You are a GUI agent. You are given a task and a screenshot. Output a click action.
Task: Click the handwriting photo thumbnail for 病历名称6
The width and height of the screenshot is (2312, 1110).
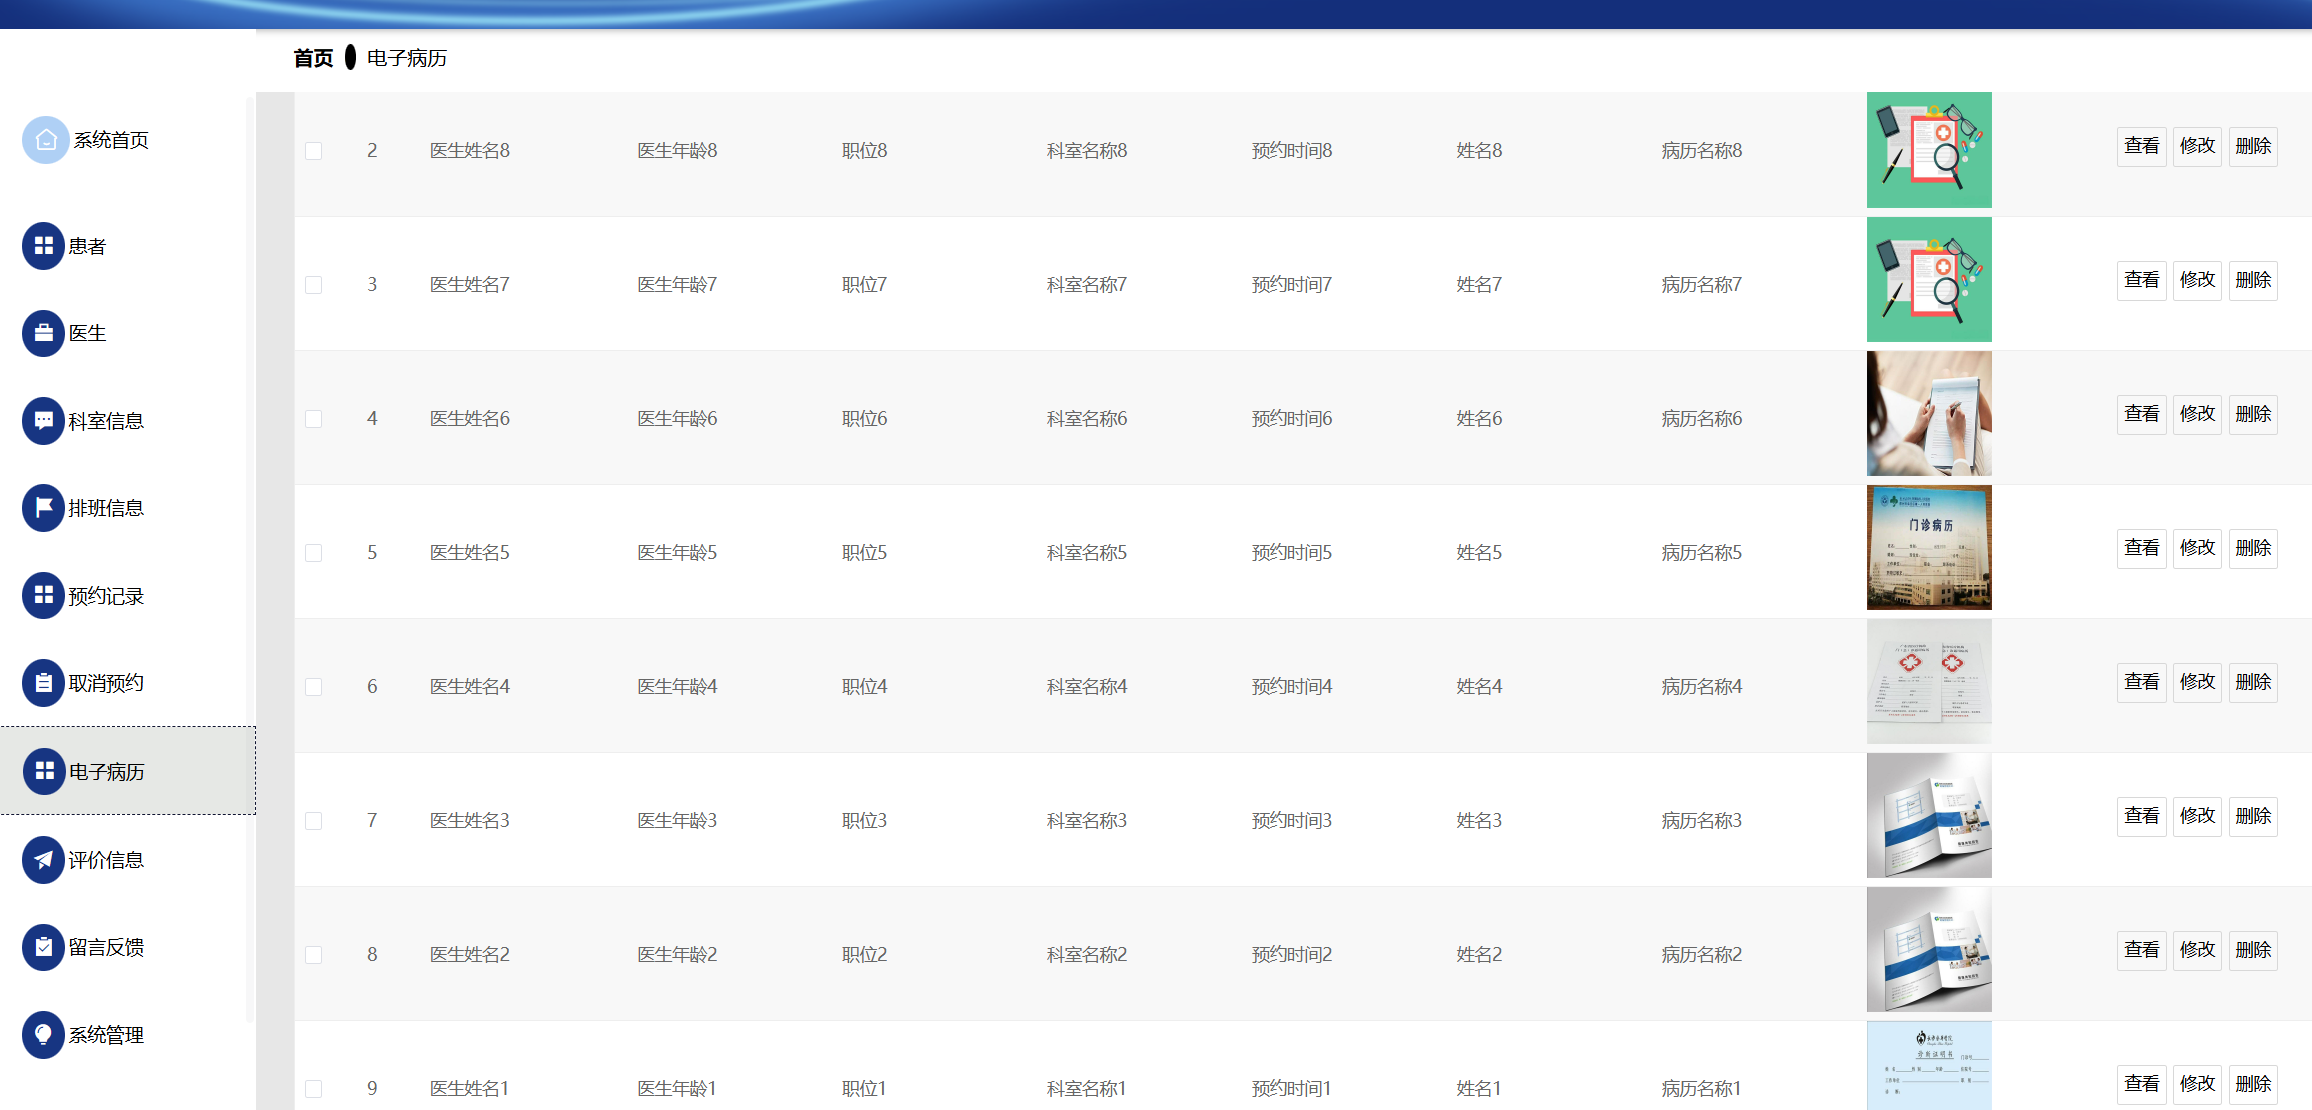[1929, 413]
